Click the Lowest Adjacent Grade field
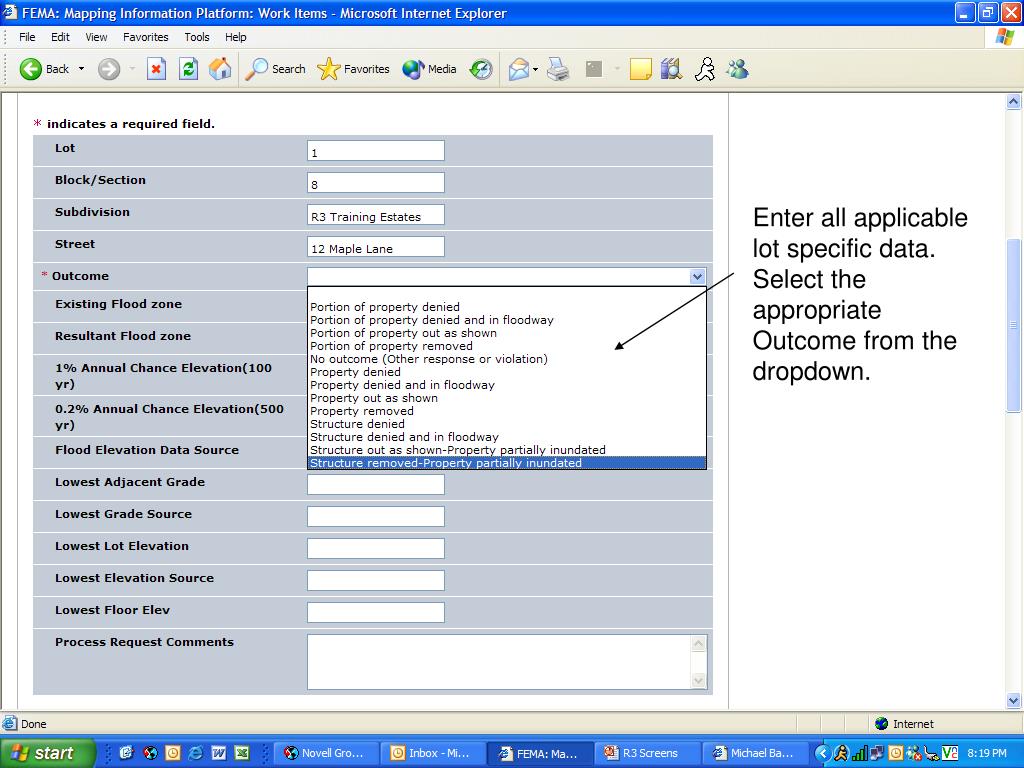Screen dimensions: 1024x768 [x=376, y=485]
